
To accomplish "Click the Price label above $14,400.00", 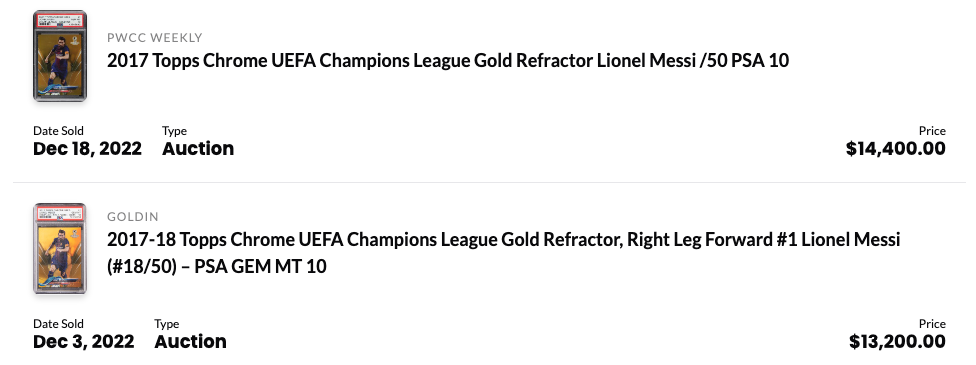I will coord(932,131).
